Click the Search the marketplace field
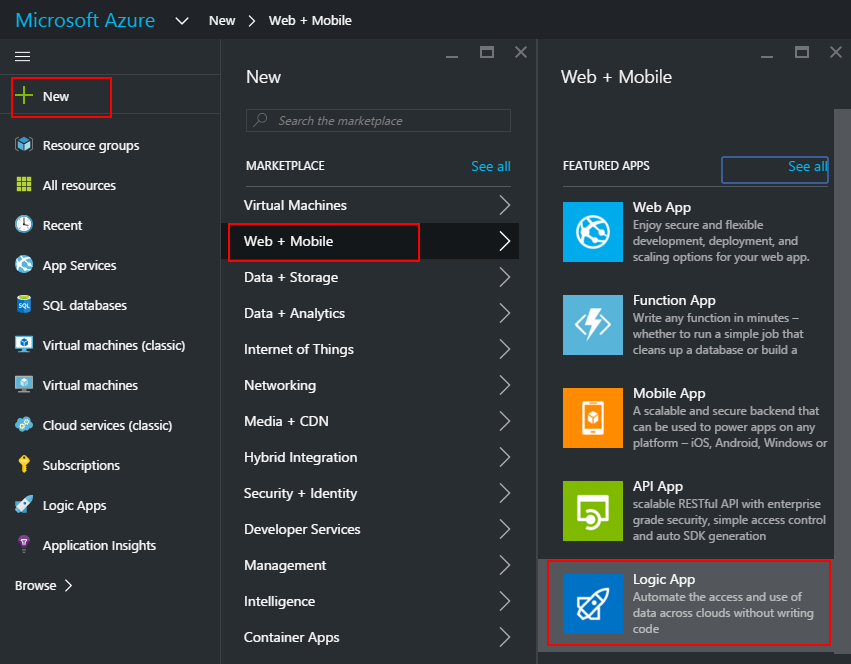The width and height of the screenshot is (851, 664). point(378,121)
